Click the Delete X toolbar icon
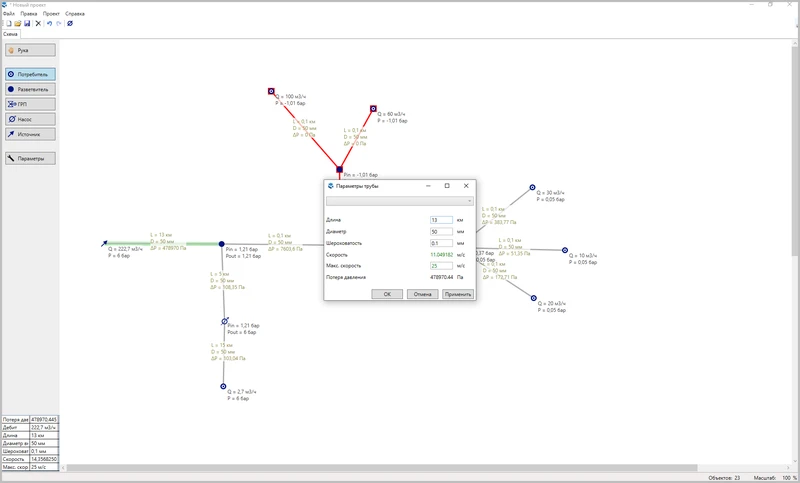This screenshot has height=483, width=800. [38, 23]
